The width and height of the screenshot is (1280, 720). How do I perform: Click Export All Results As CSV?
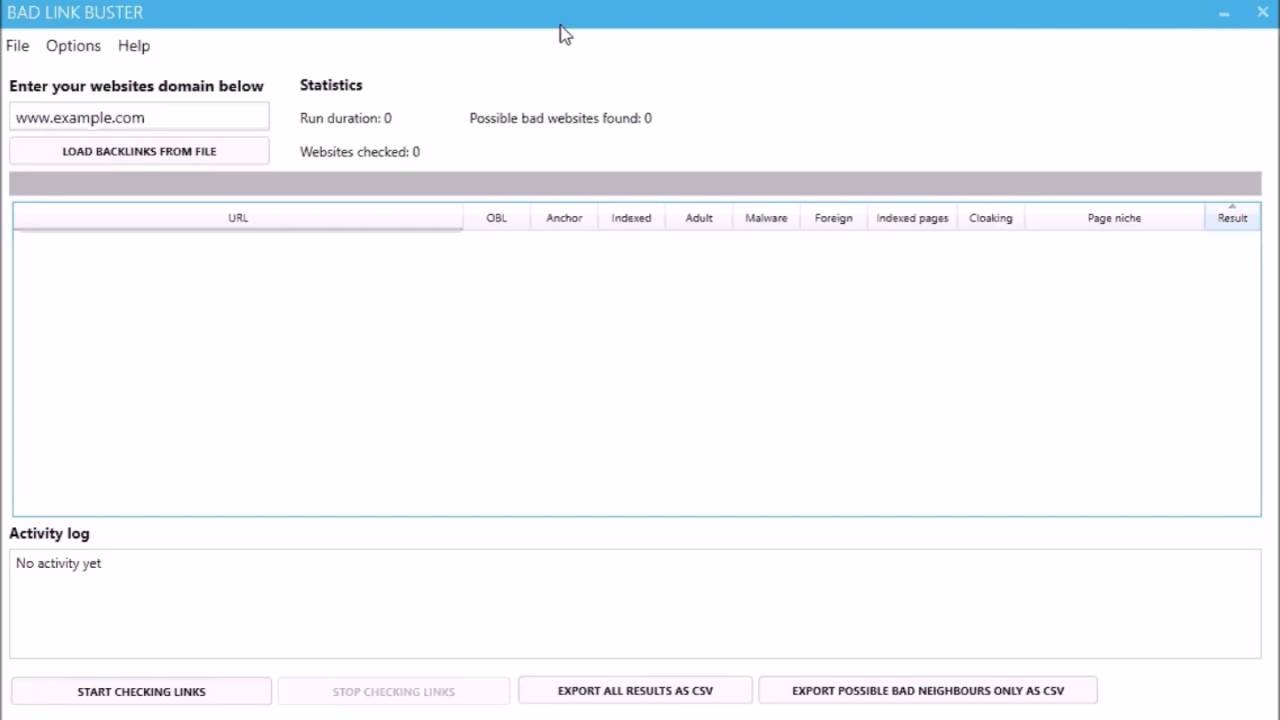[635, 690]
